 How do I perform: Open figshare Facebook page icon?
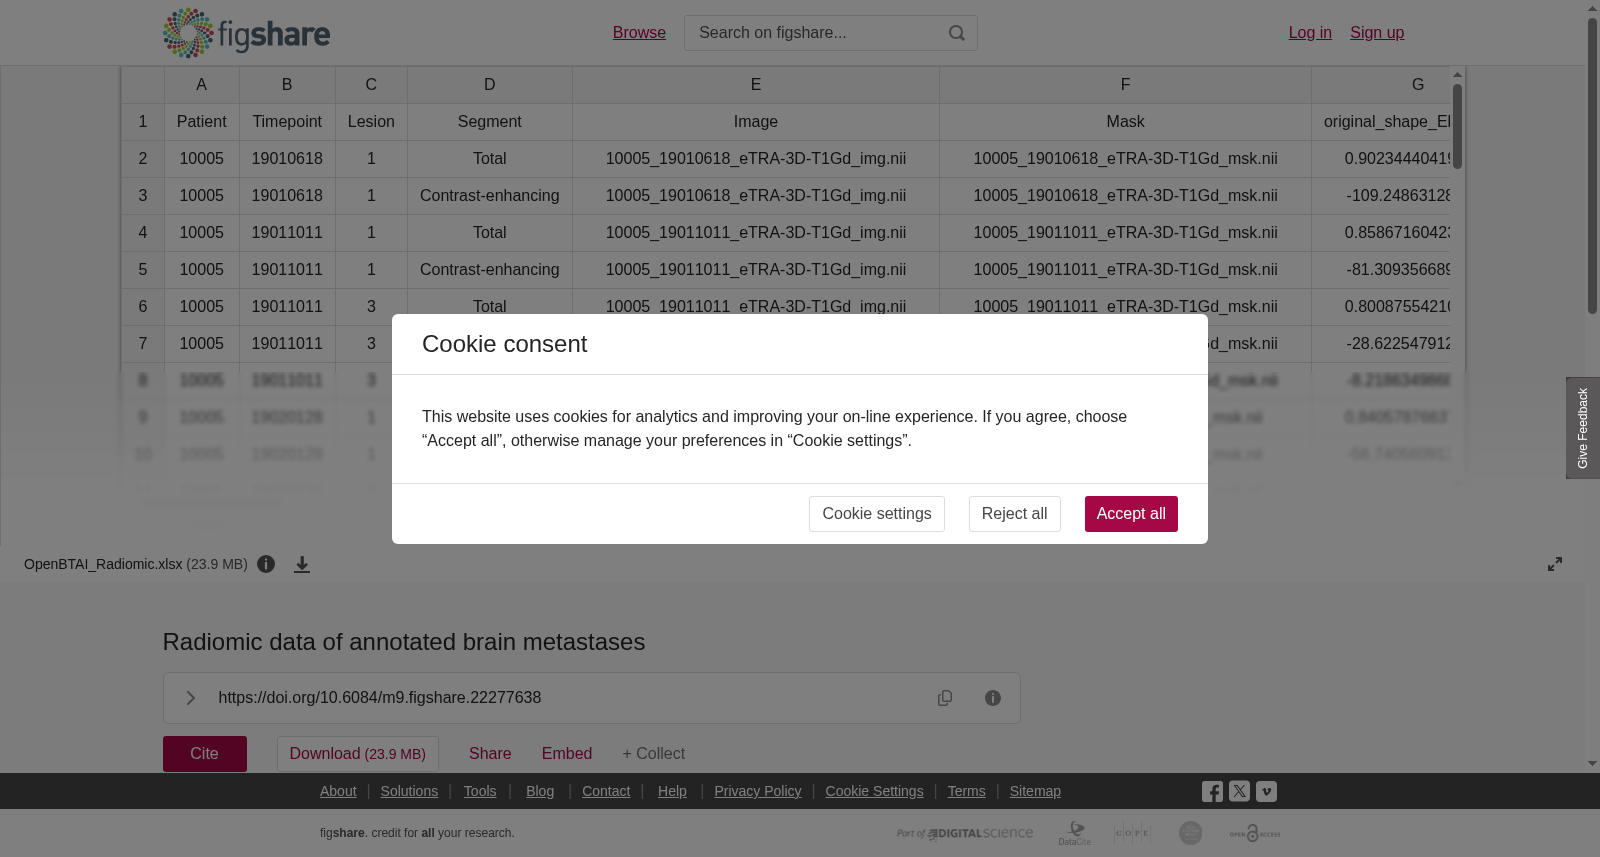coord(1212,791)
